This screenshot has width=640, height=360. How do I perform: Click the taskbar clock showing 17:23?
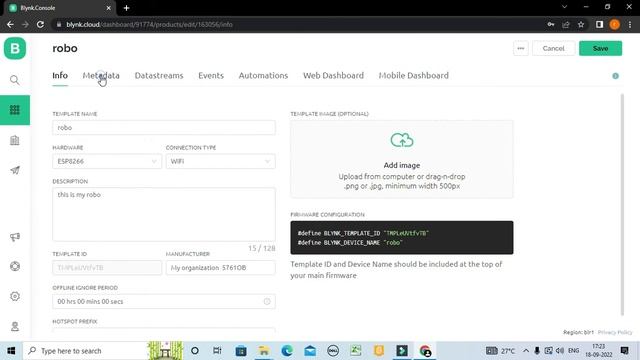pos(599,351)
